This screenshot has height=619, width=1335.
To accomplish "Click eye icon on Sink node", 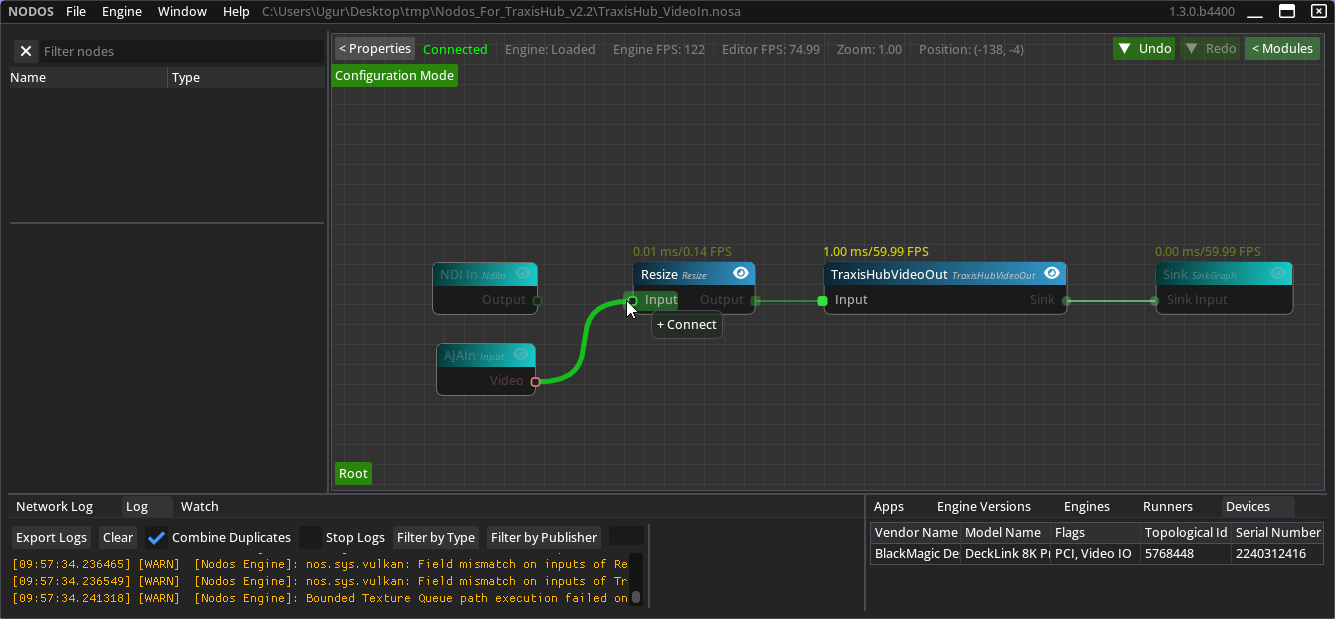I will [x=1278, y=273].
